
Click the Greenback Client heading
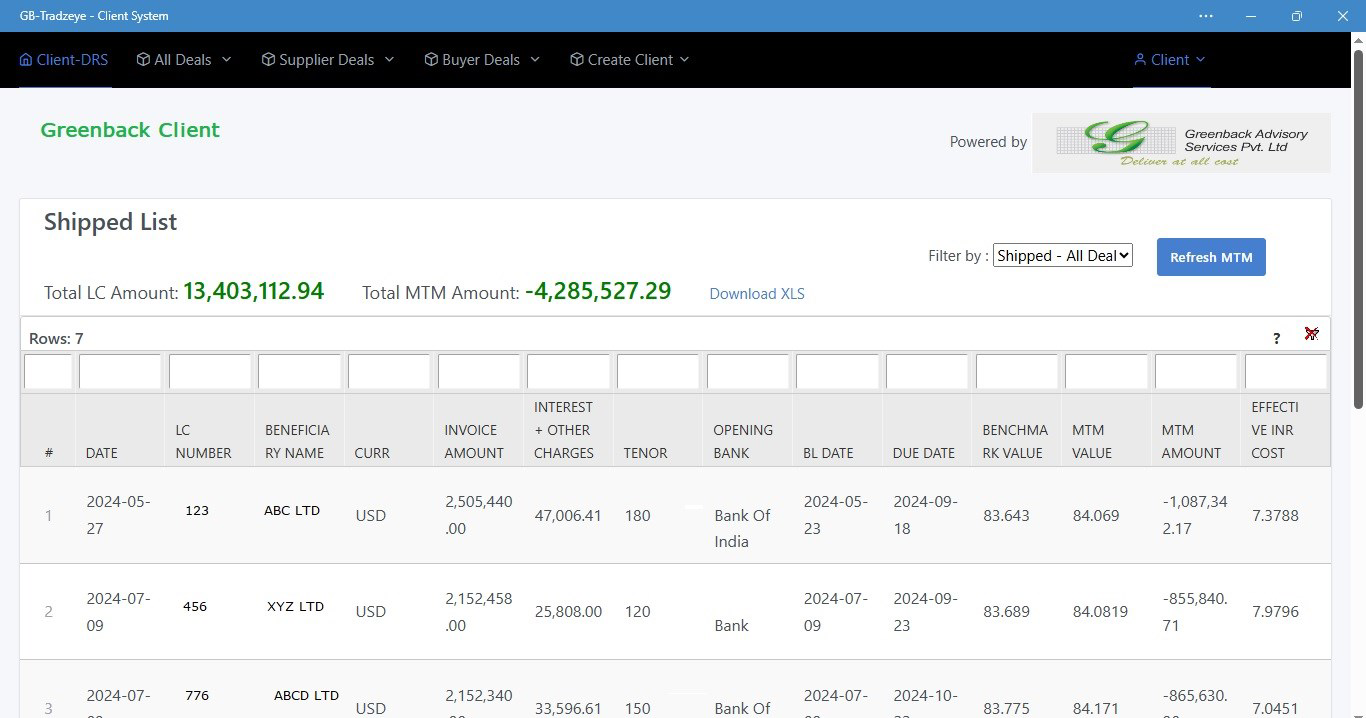click(x=130, y=130)
